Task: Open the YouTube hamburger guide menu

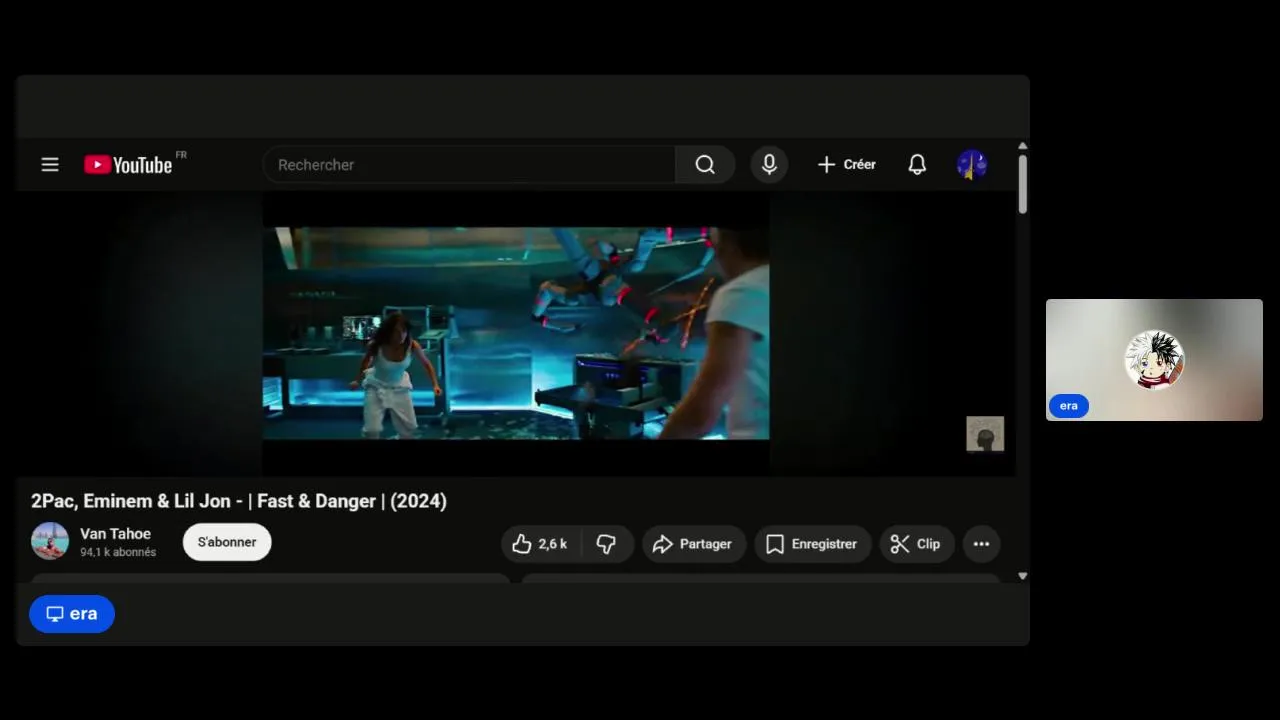Action: tap(50, 165)
